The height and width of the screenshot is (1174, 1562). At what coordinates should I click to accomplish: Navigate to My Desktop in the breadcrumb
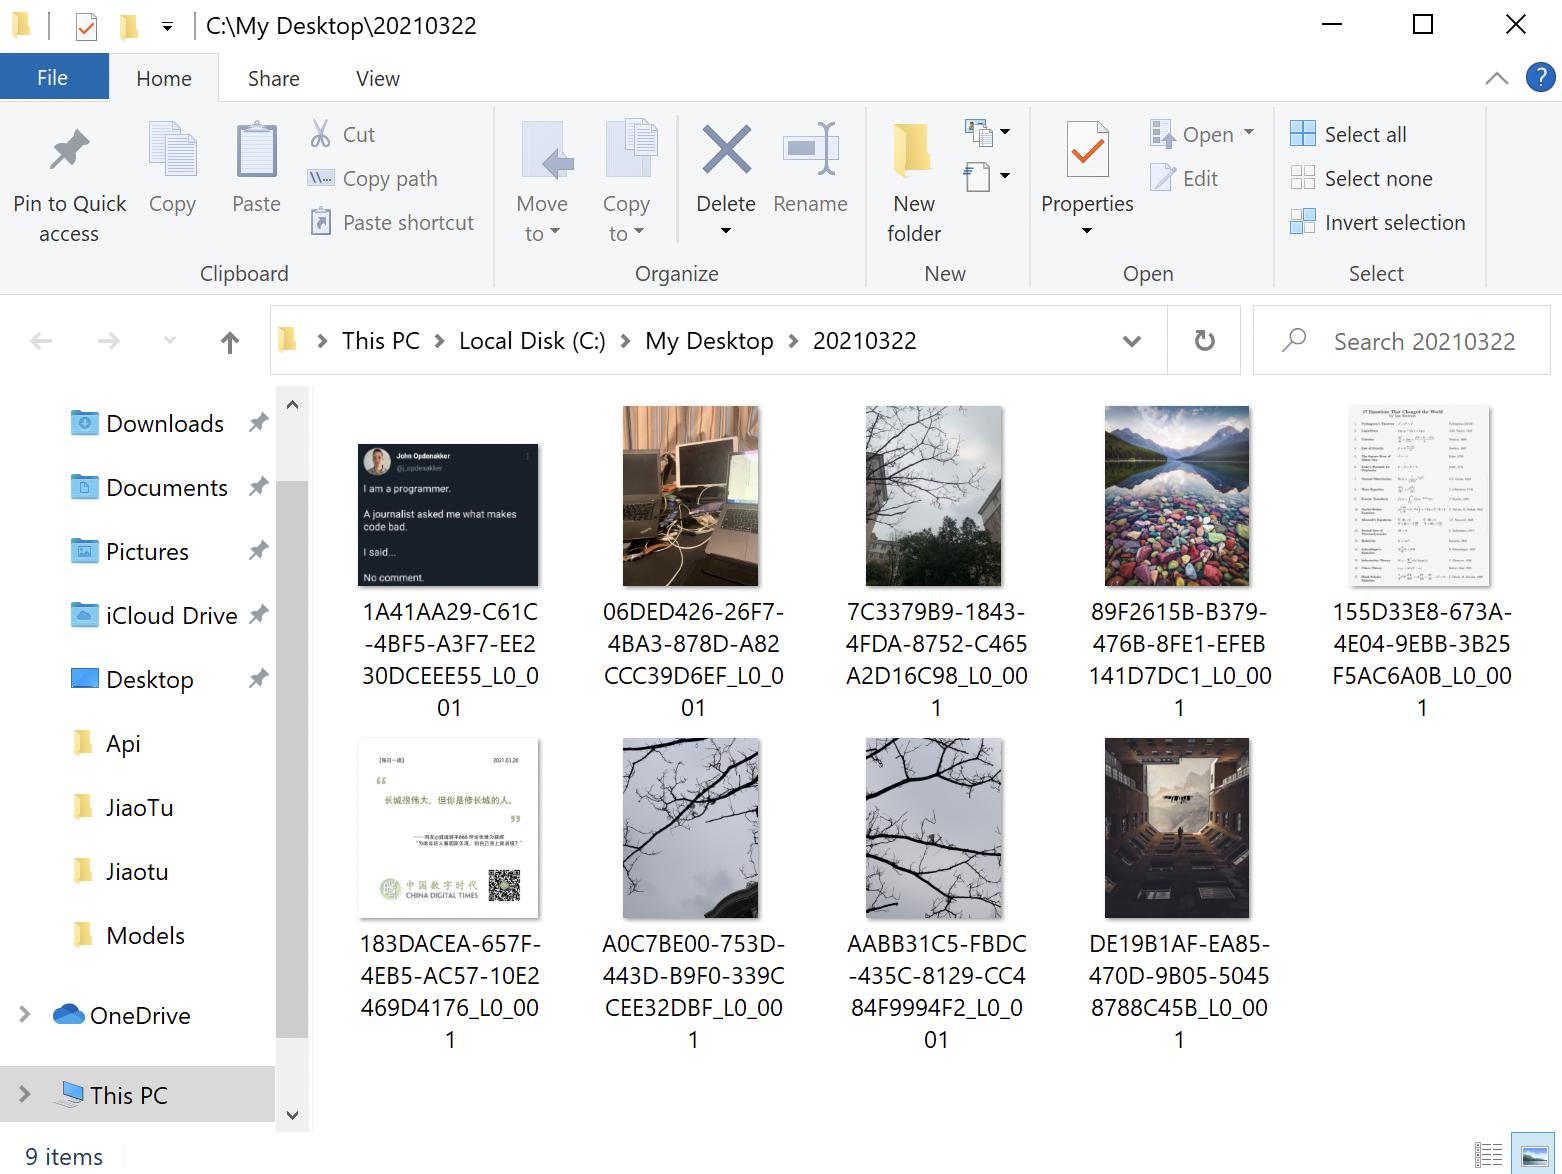pyautogui.click(x=709, y=340)
